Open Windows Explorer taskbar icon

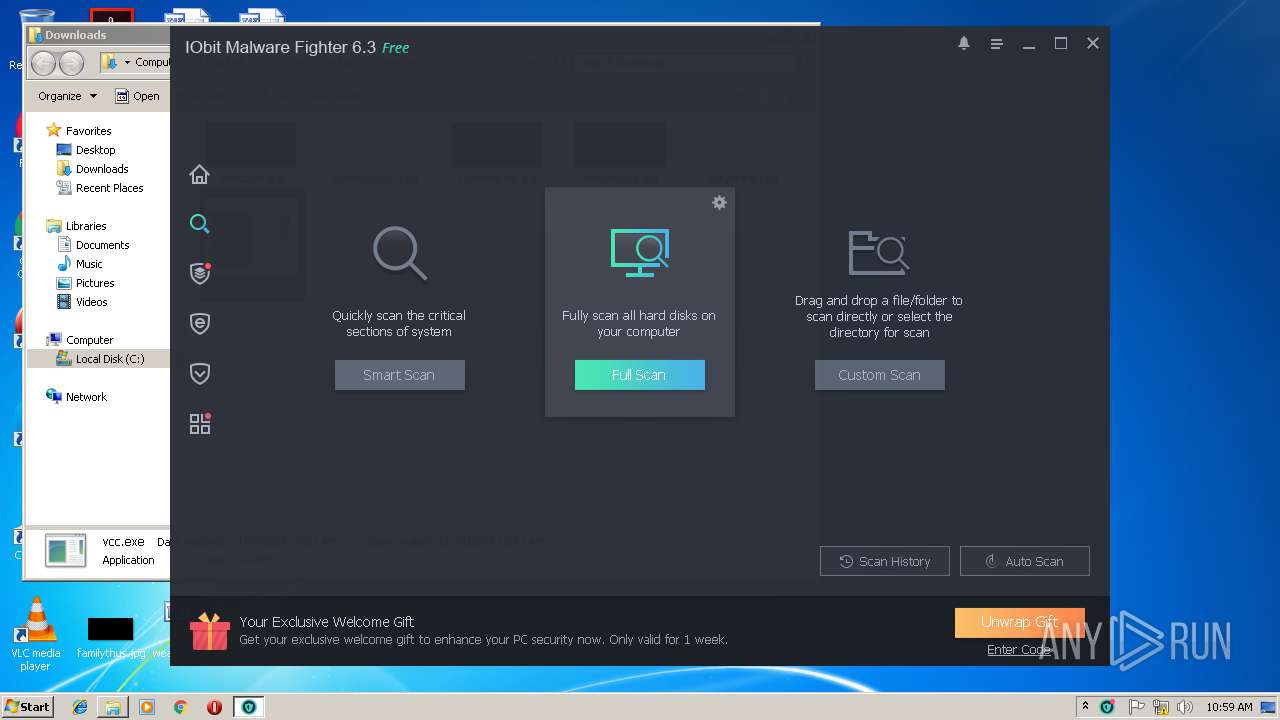click(113, 706)
